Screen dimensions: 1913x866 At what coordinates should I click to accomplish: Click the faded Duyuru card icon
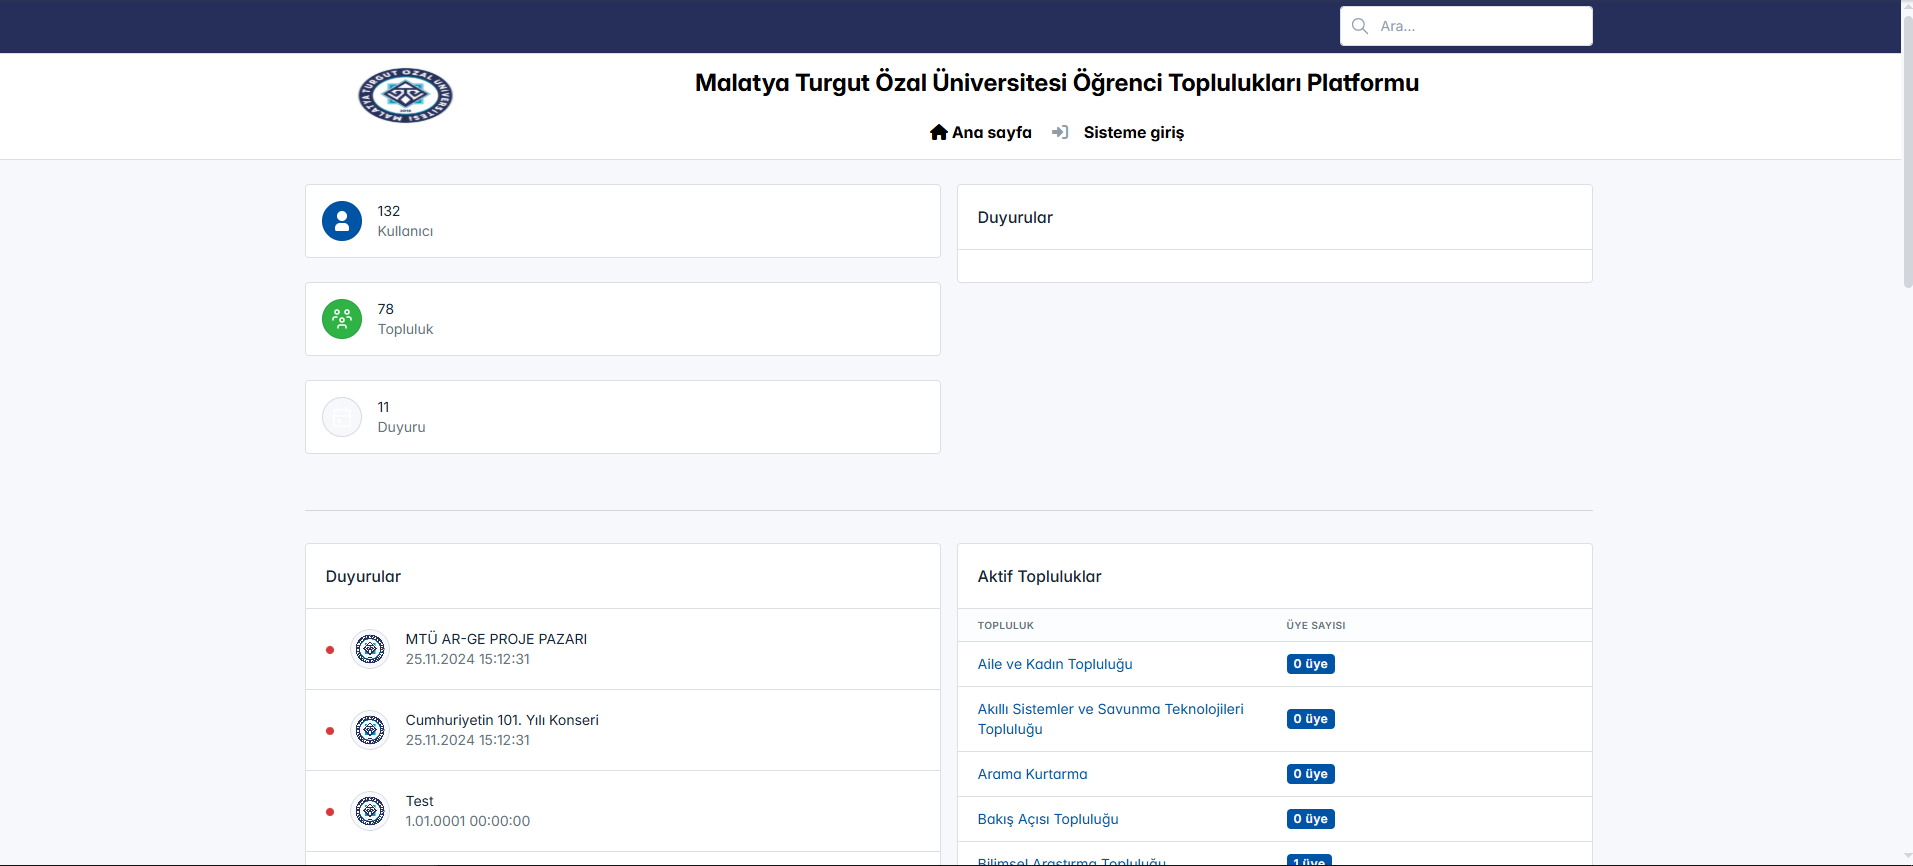pyautogui.click(x=342, y=417)
